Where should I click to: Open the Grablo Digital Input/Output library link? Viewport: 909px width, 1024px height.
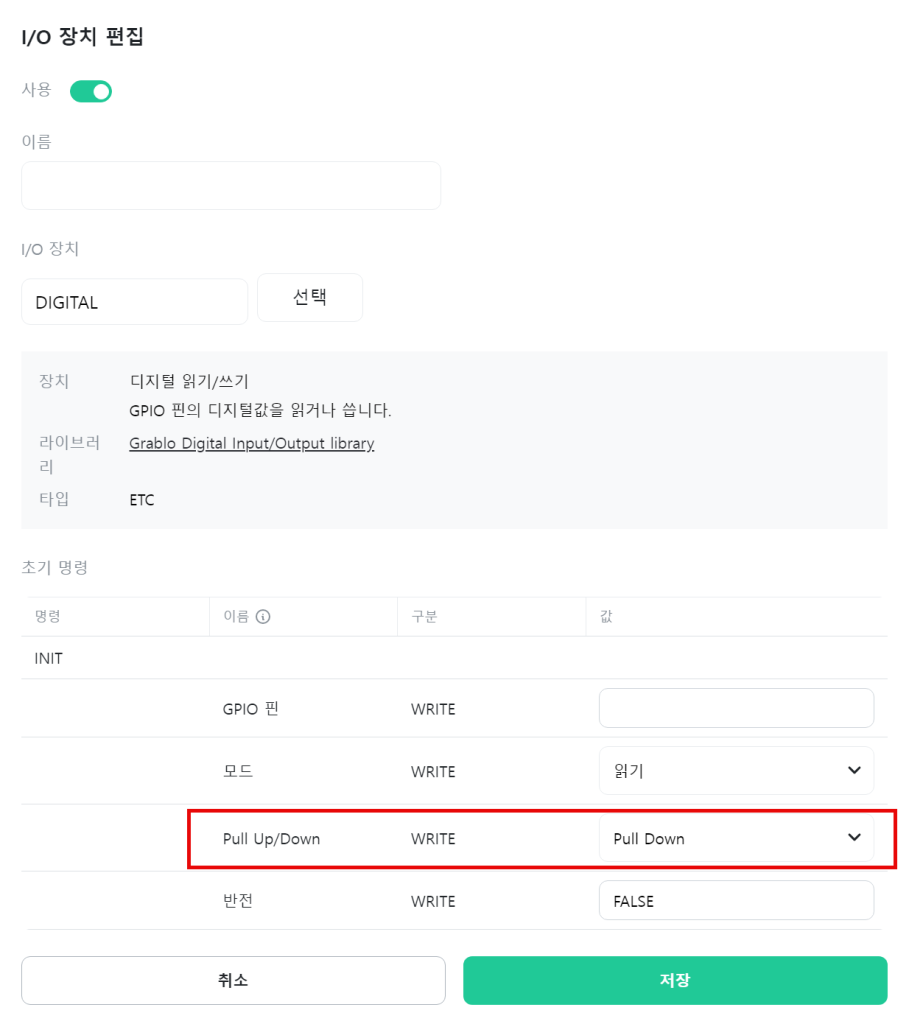[x=251, y=443]
